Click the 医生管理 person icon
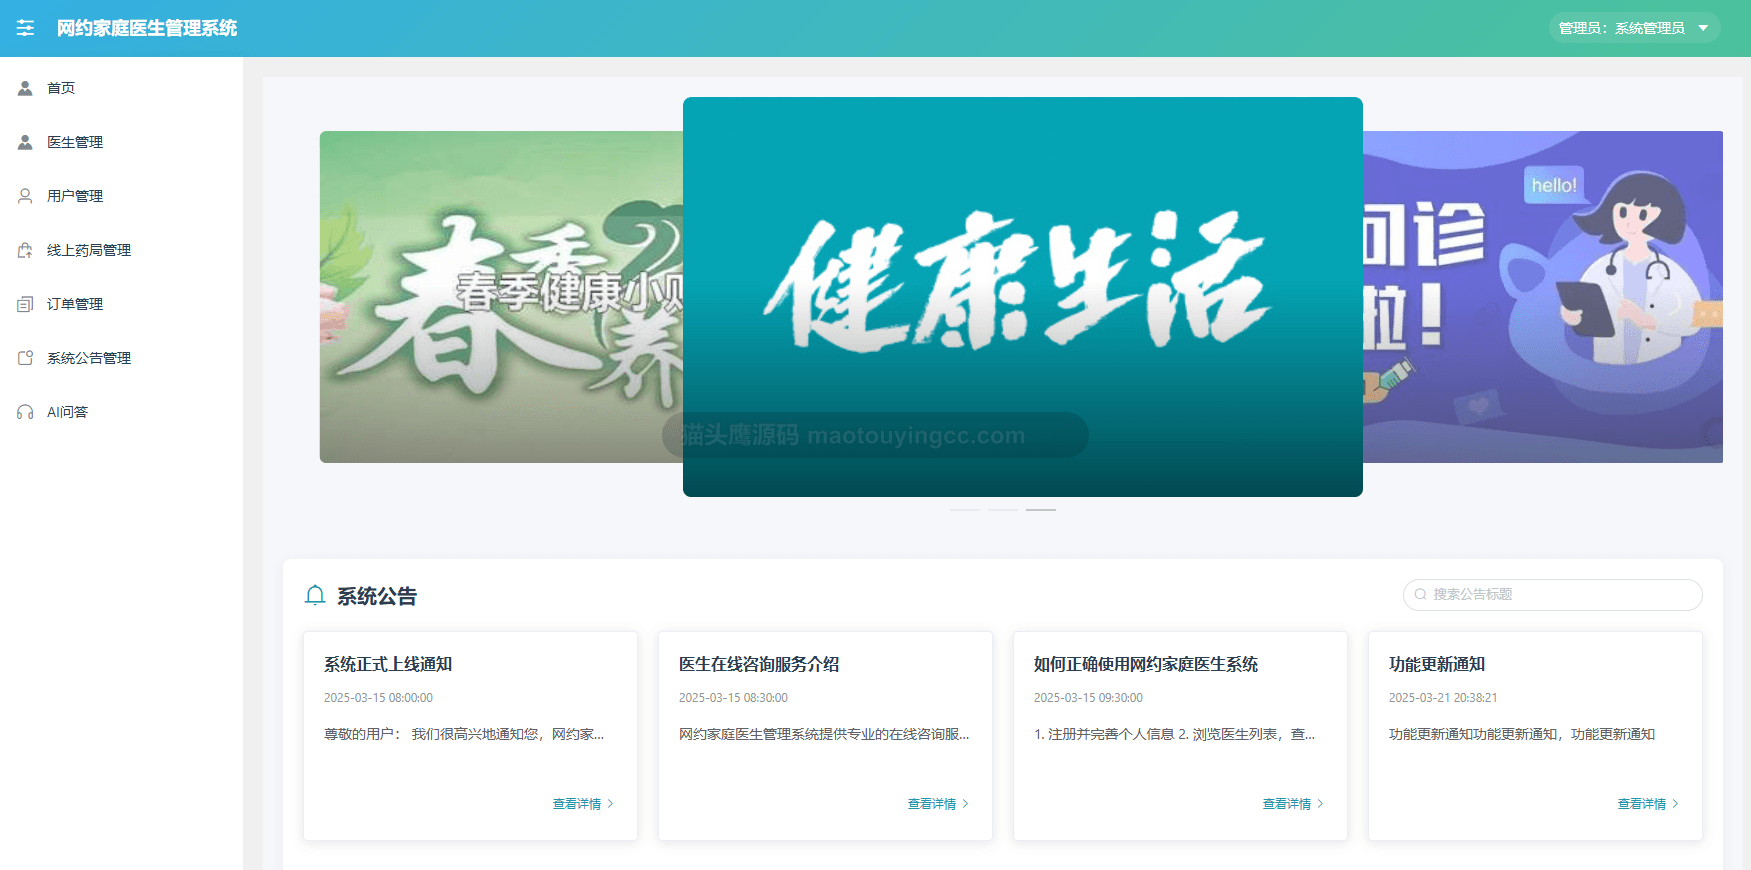The height and width of the screenshot is (870, 1751). tap(25, 142)
